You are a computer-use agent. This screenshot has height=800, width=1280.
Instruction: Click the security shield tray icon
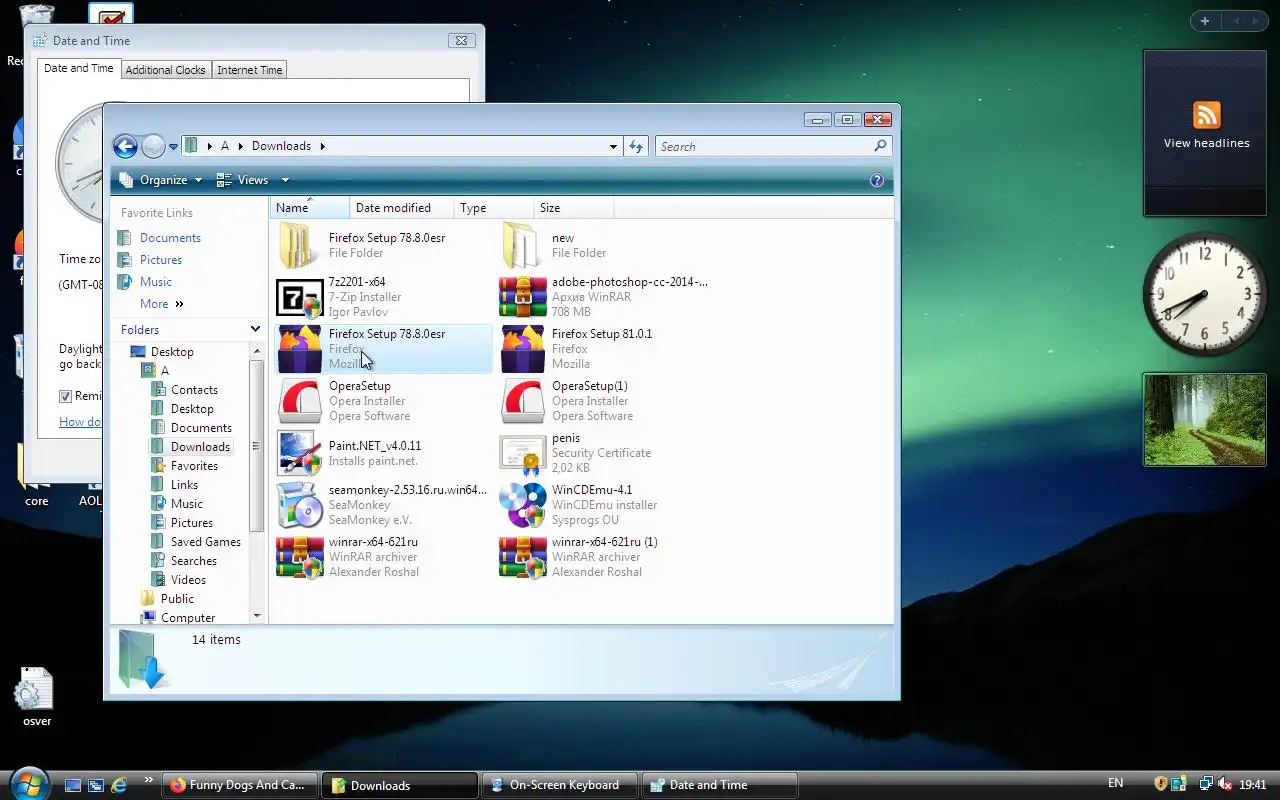pyautogui.click(x=1161, y=784)
